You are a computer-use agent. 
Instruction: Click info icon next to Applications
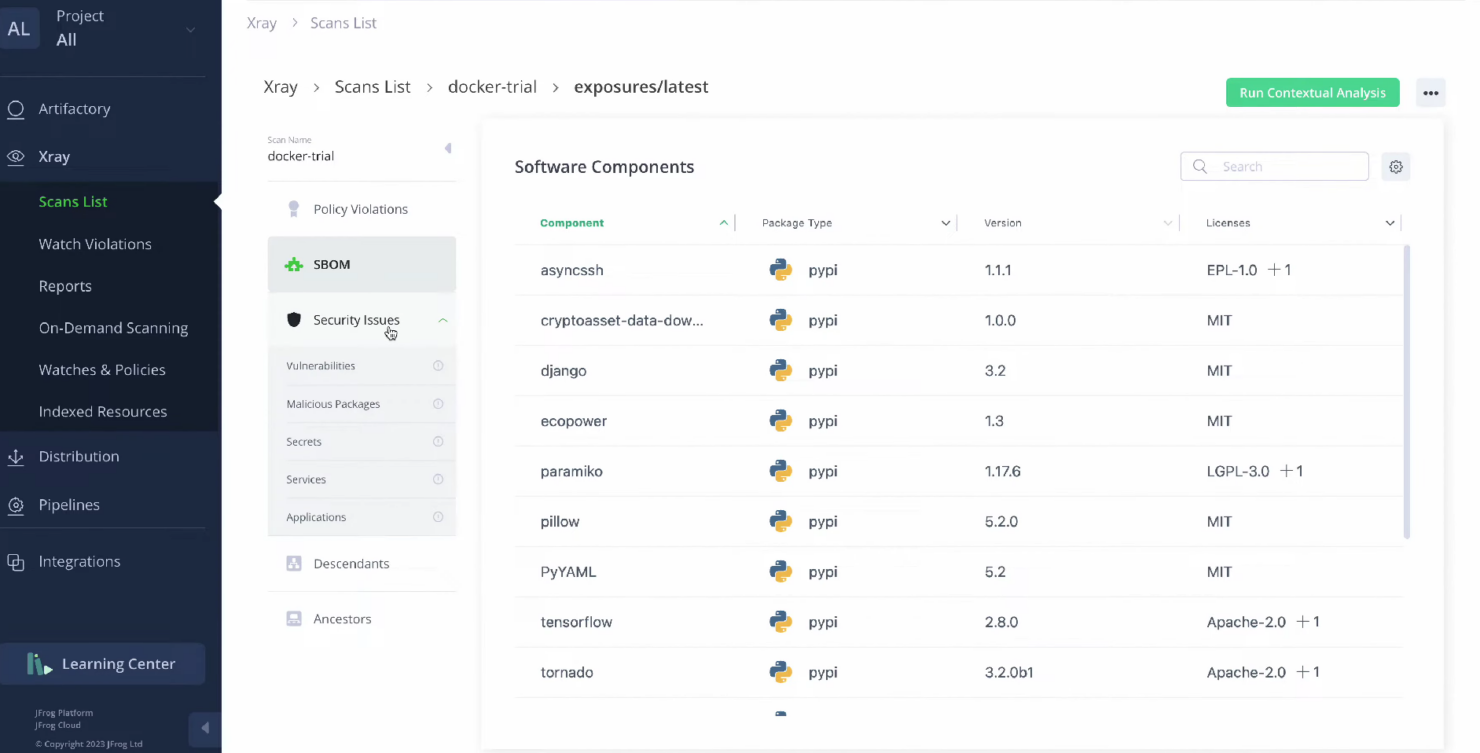click(438, 518)
